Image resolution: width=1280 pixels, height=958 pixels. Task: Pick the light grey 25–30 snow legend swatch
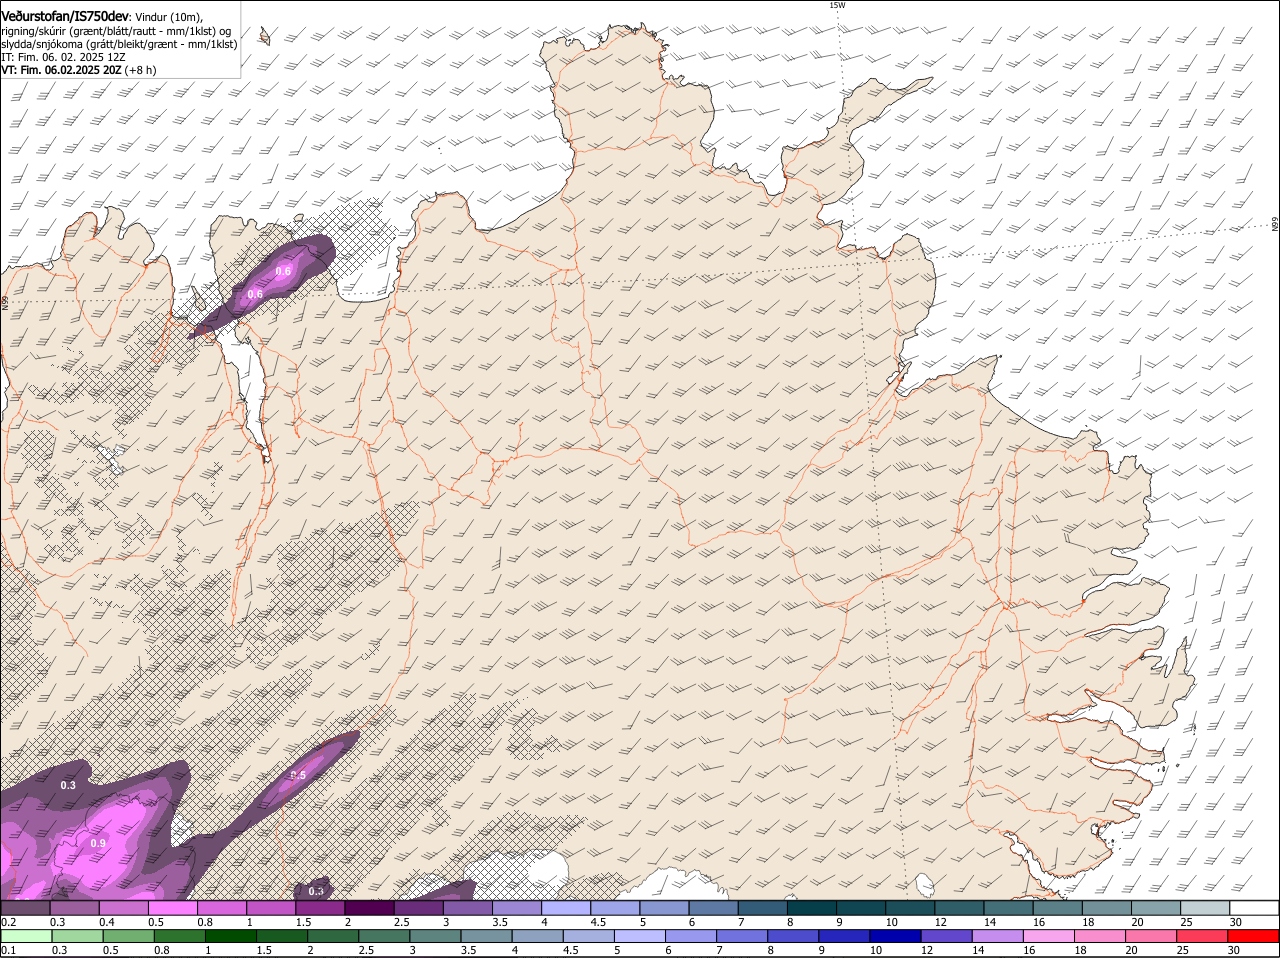coord(1205,908)
